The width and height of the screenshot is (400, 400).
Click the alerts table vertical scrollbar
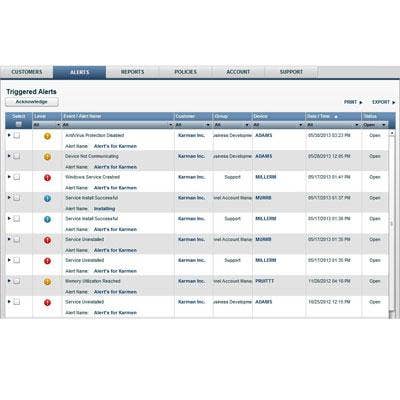click(392, 223)
